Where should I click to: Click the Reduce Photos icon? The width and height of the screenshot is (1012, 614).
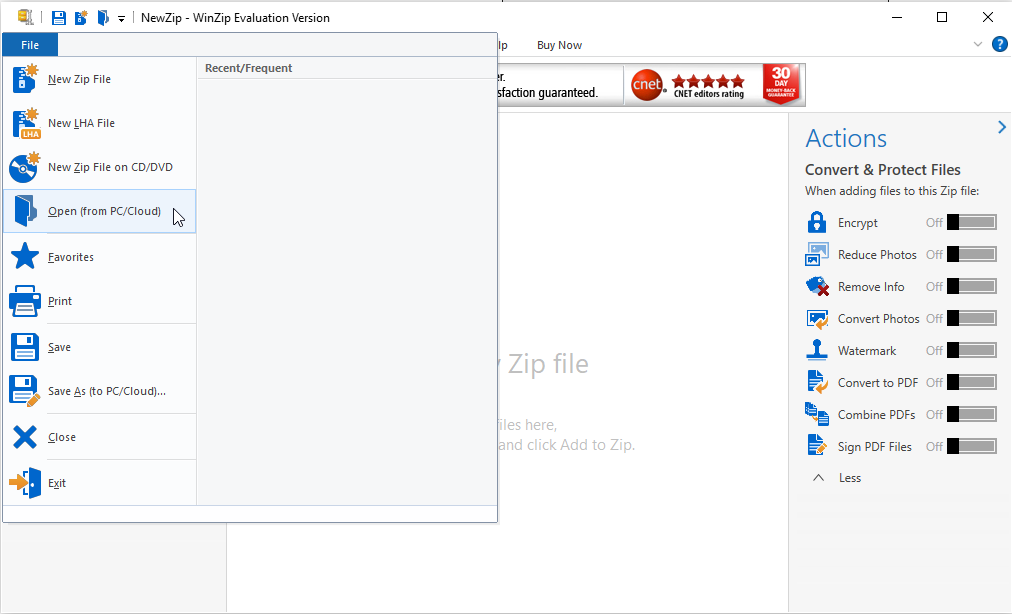[x=816, y=254]
